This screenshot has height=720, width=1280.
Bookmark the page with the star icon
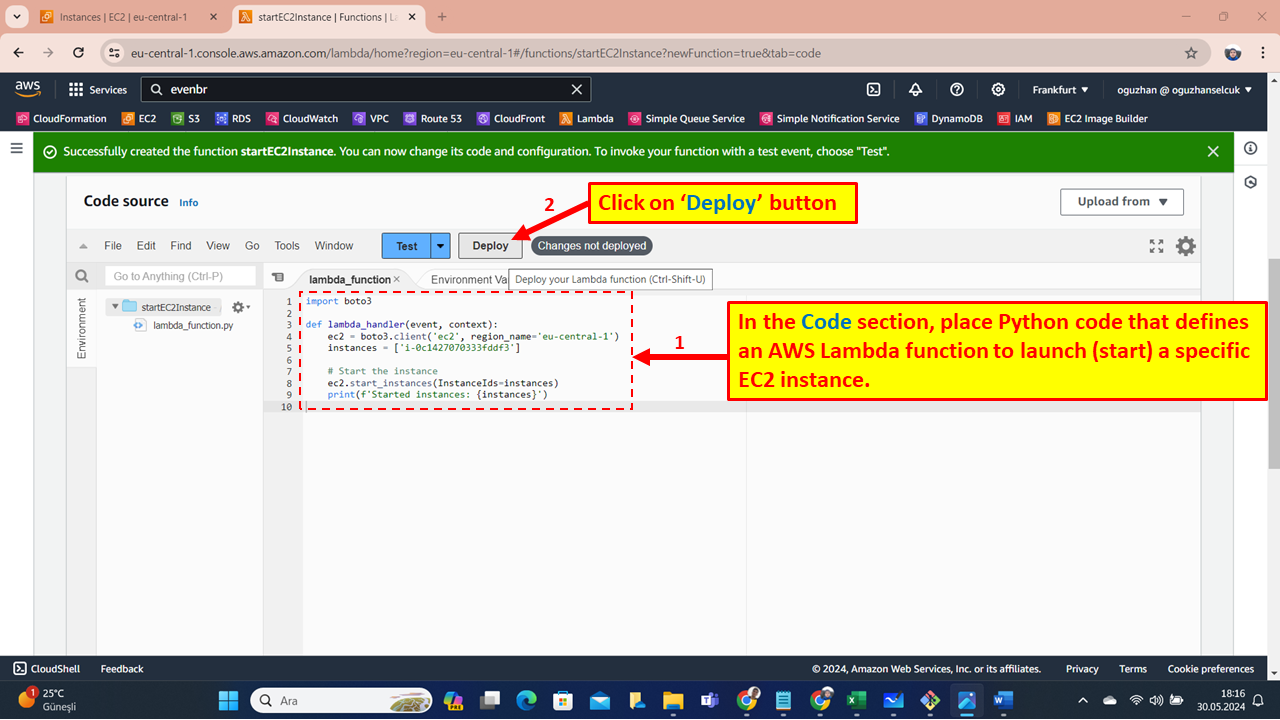tap(1191, 53)
